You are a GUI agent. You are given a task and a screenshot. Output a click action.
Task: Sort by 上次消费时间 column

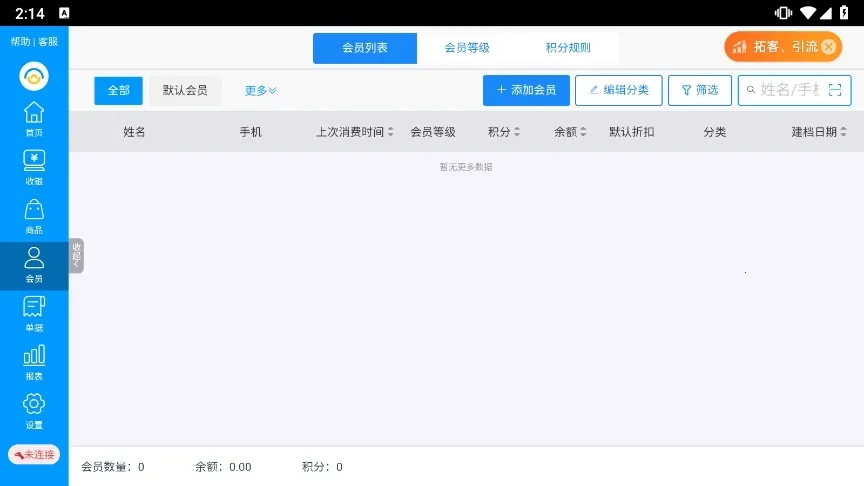355,132
